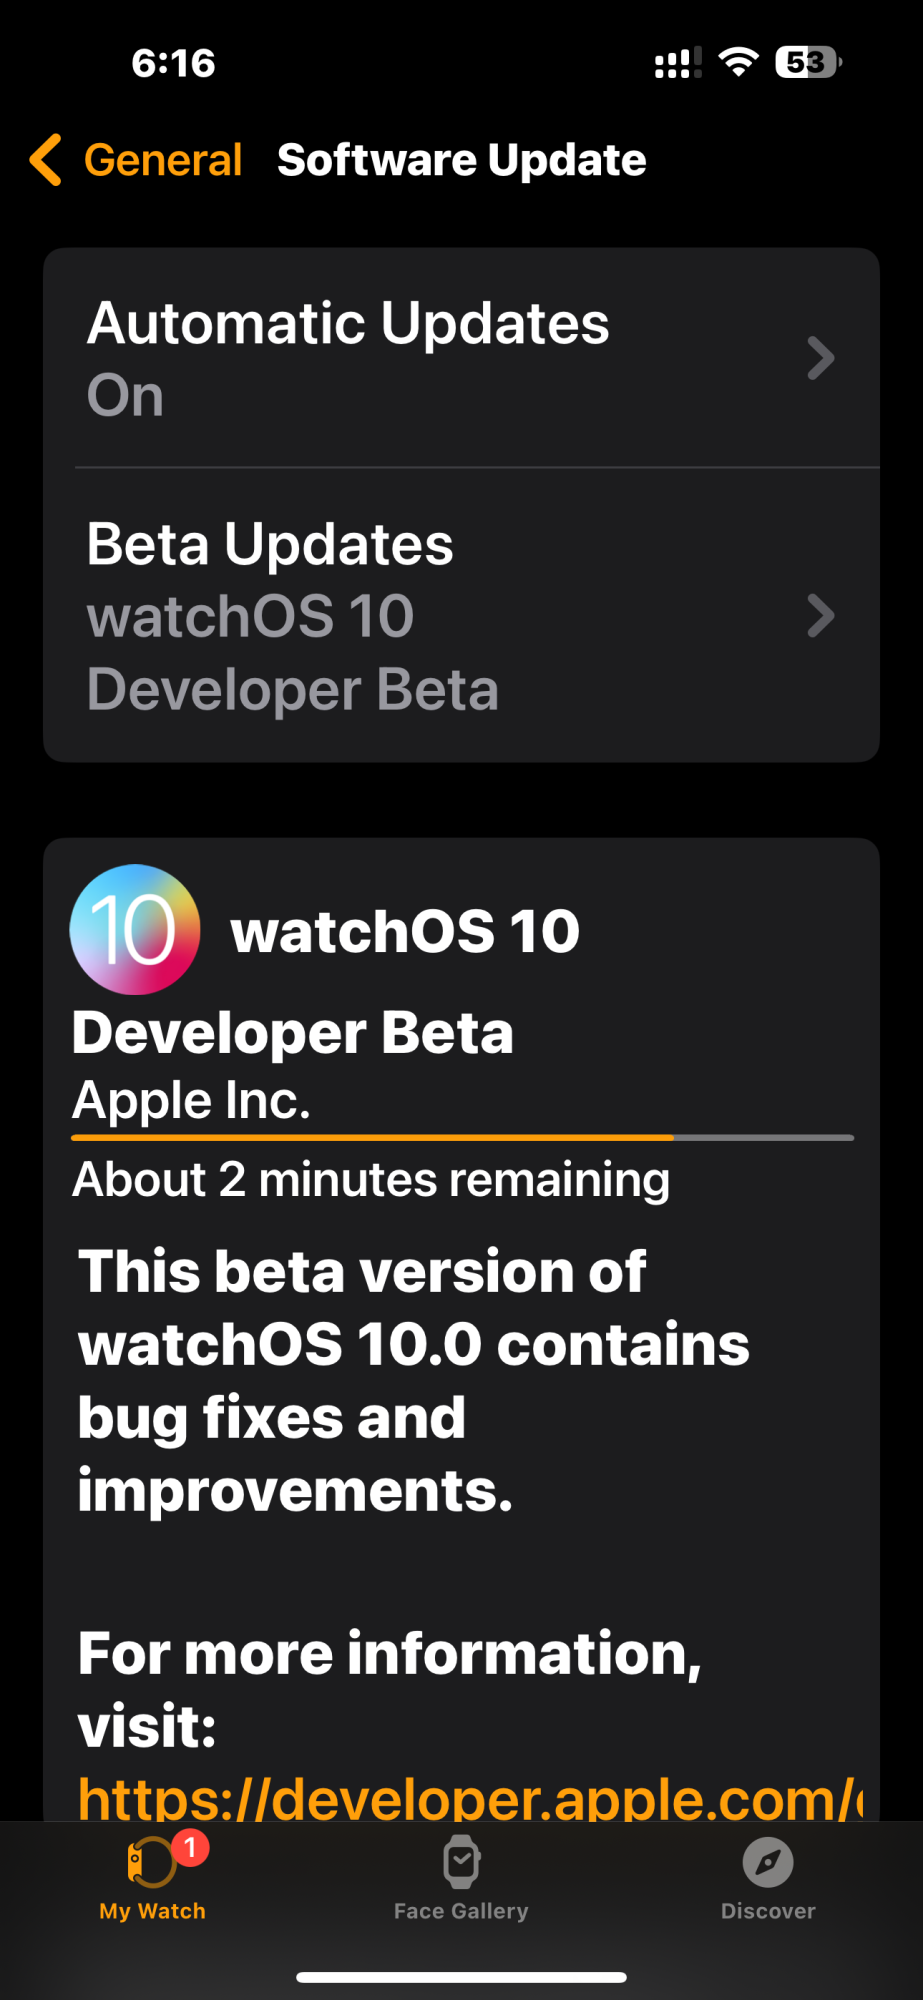The height and width of the screenshot is (2000, 923).
Task: Open Automatic Updates settings row
Action: pos(461,358)
